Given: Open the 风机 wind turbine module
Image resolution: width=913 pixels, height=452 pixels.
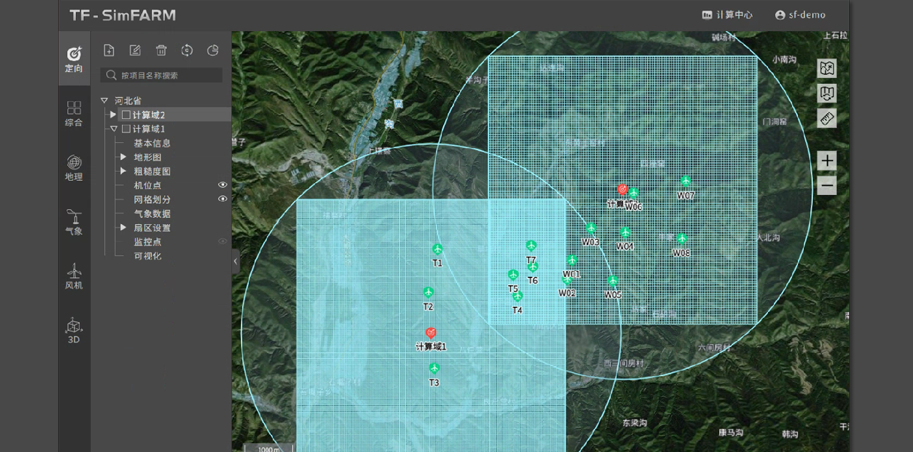Looking at the screenshot, I should 74,277.
